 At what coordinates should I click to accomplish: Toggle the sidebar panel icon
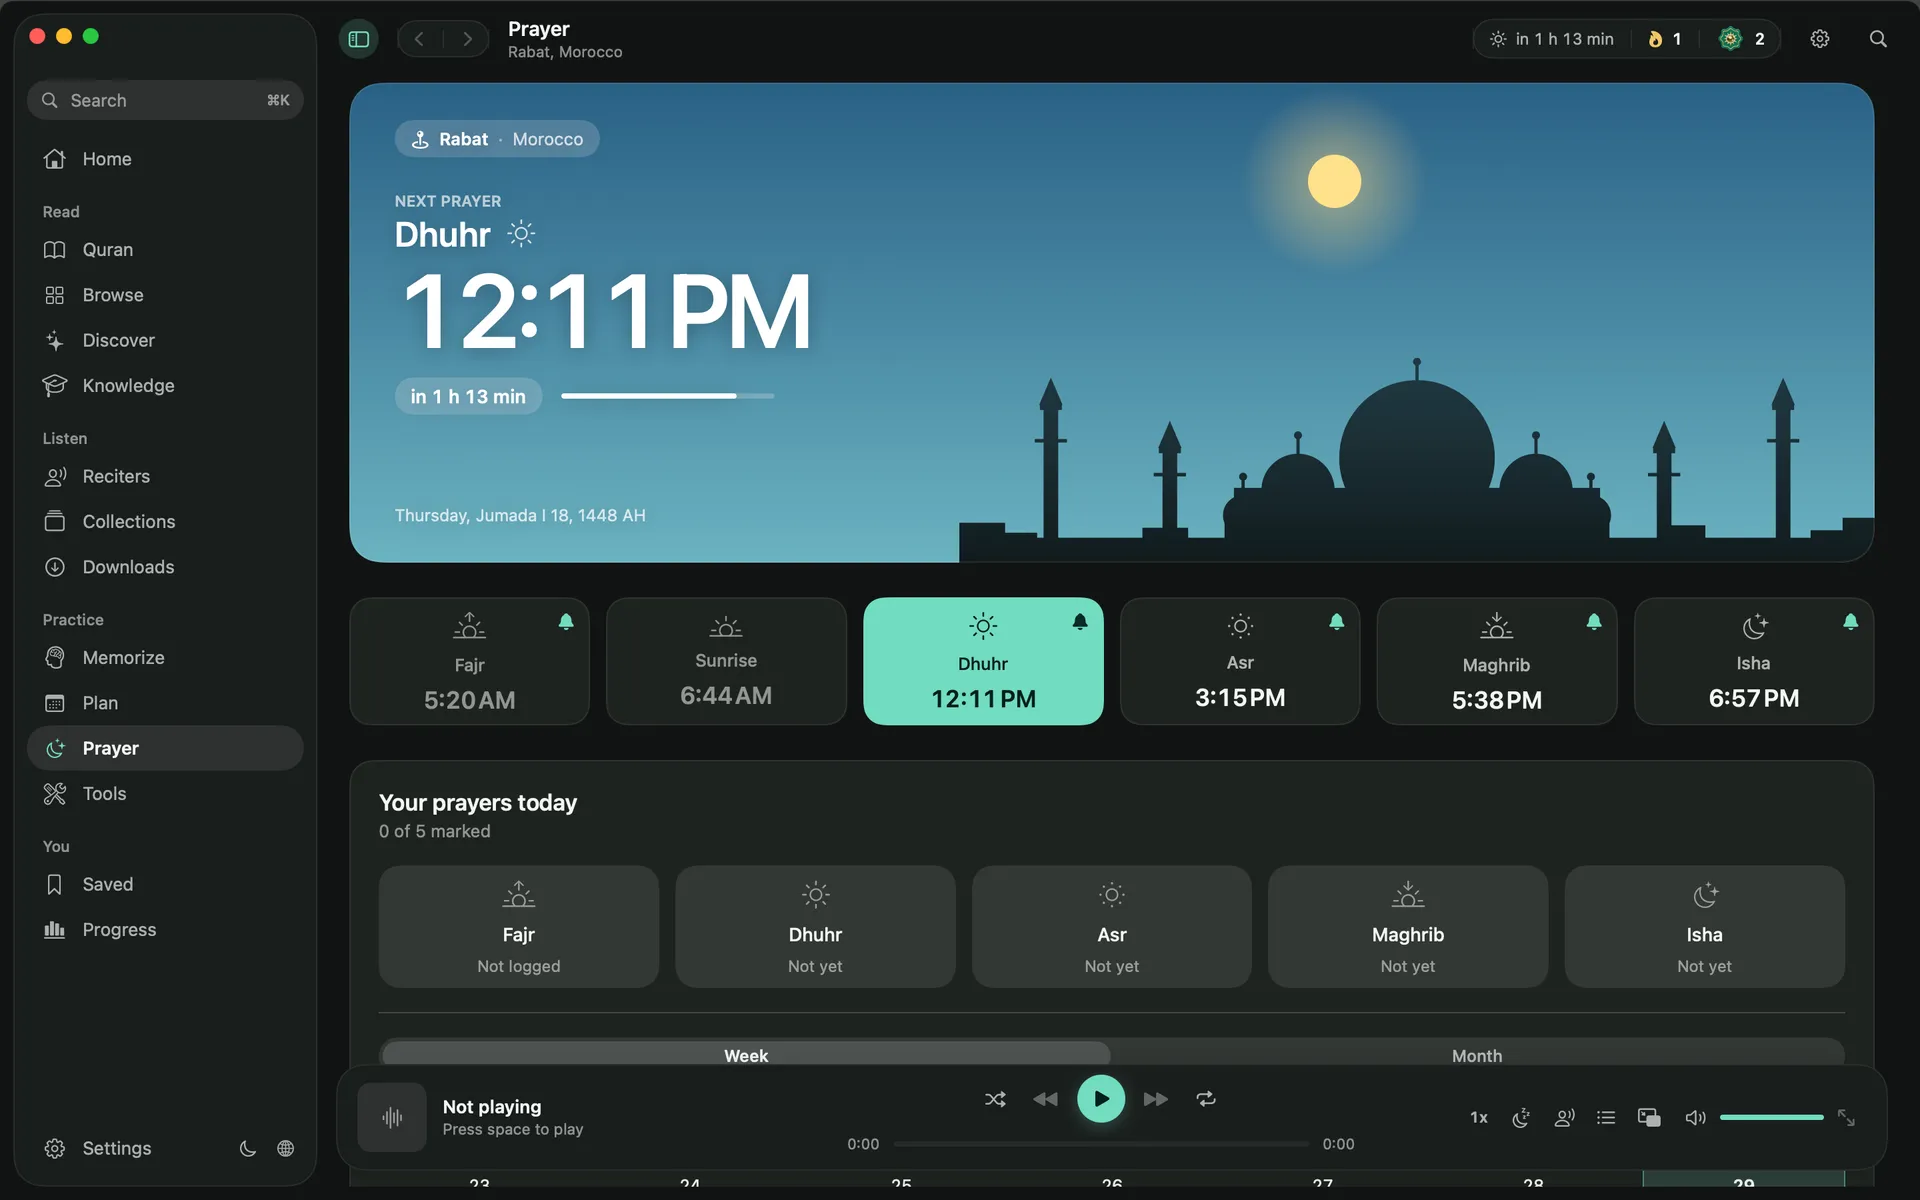point(359,39)
